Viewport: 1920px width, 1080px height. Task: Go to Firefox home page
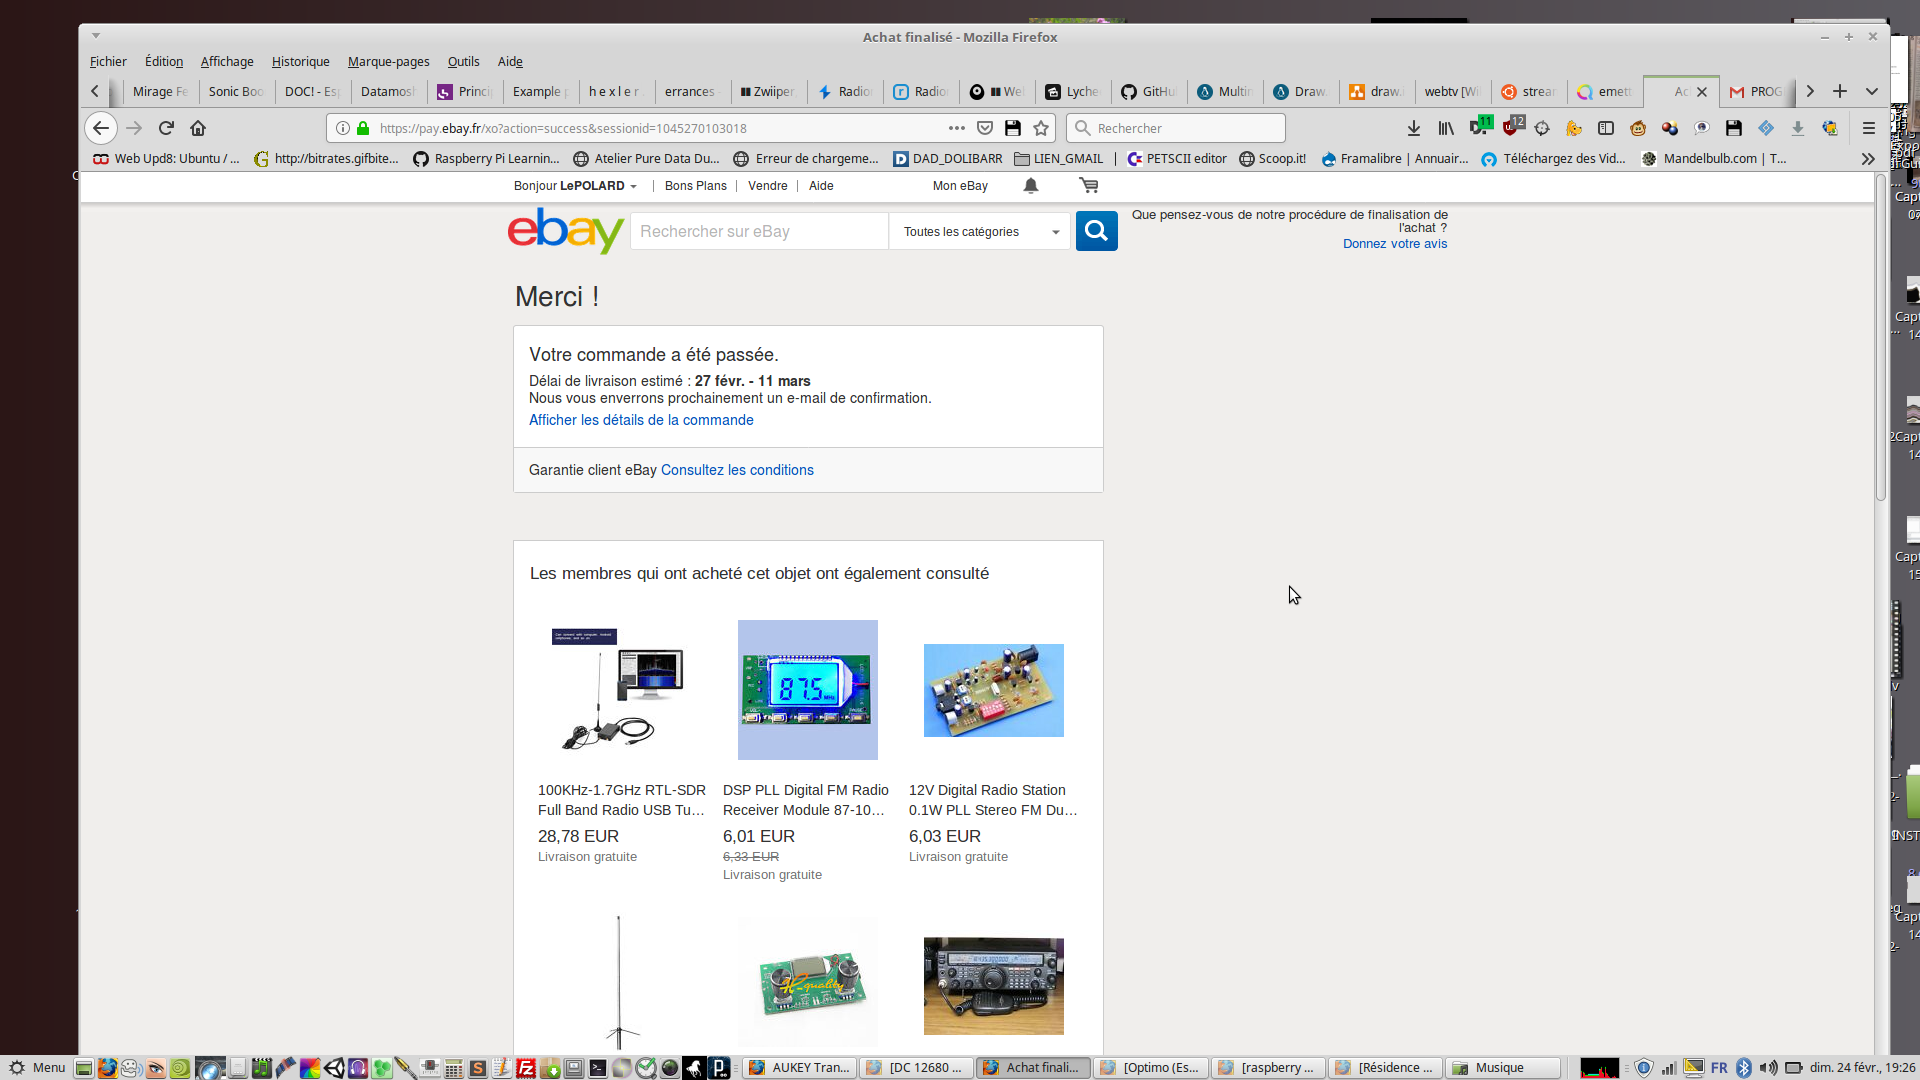[198, 128]
